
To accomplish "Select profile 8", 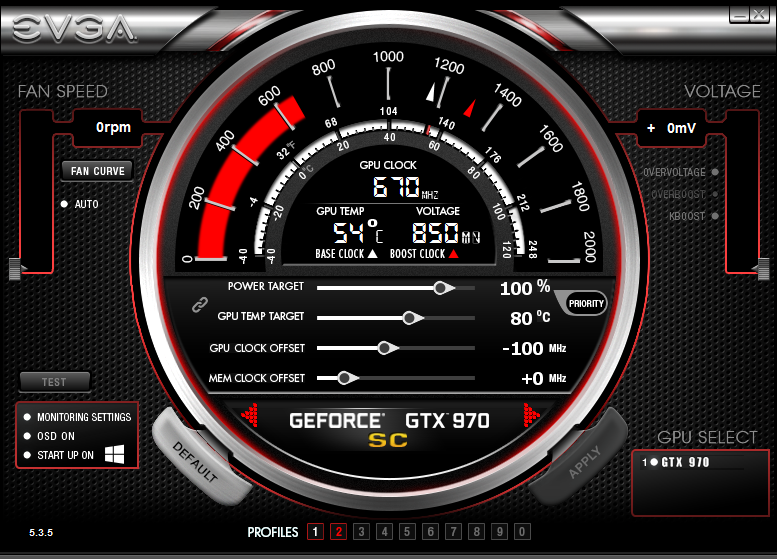I will click(x=476, y=532).
